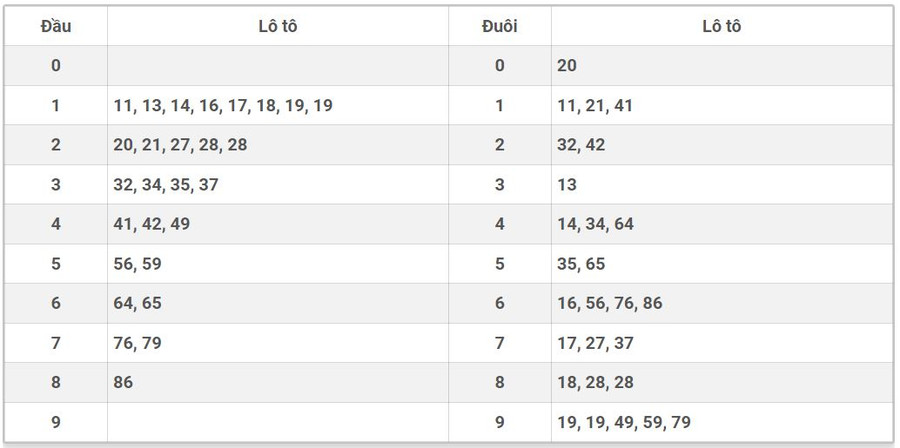Click the cell with 16, 56, 76, 86

click(x=610, y=303)
